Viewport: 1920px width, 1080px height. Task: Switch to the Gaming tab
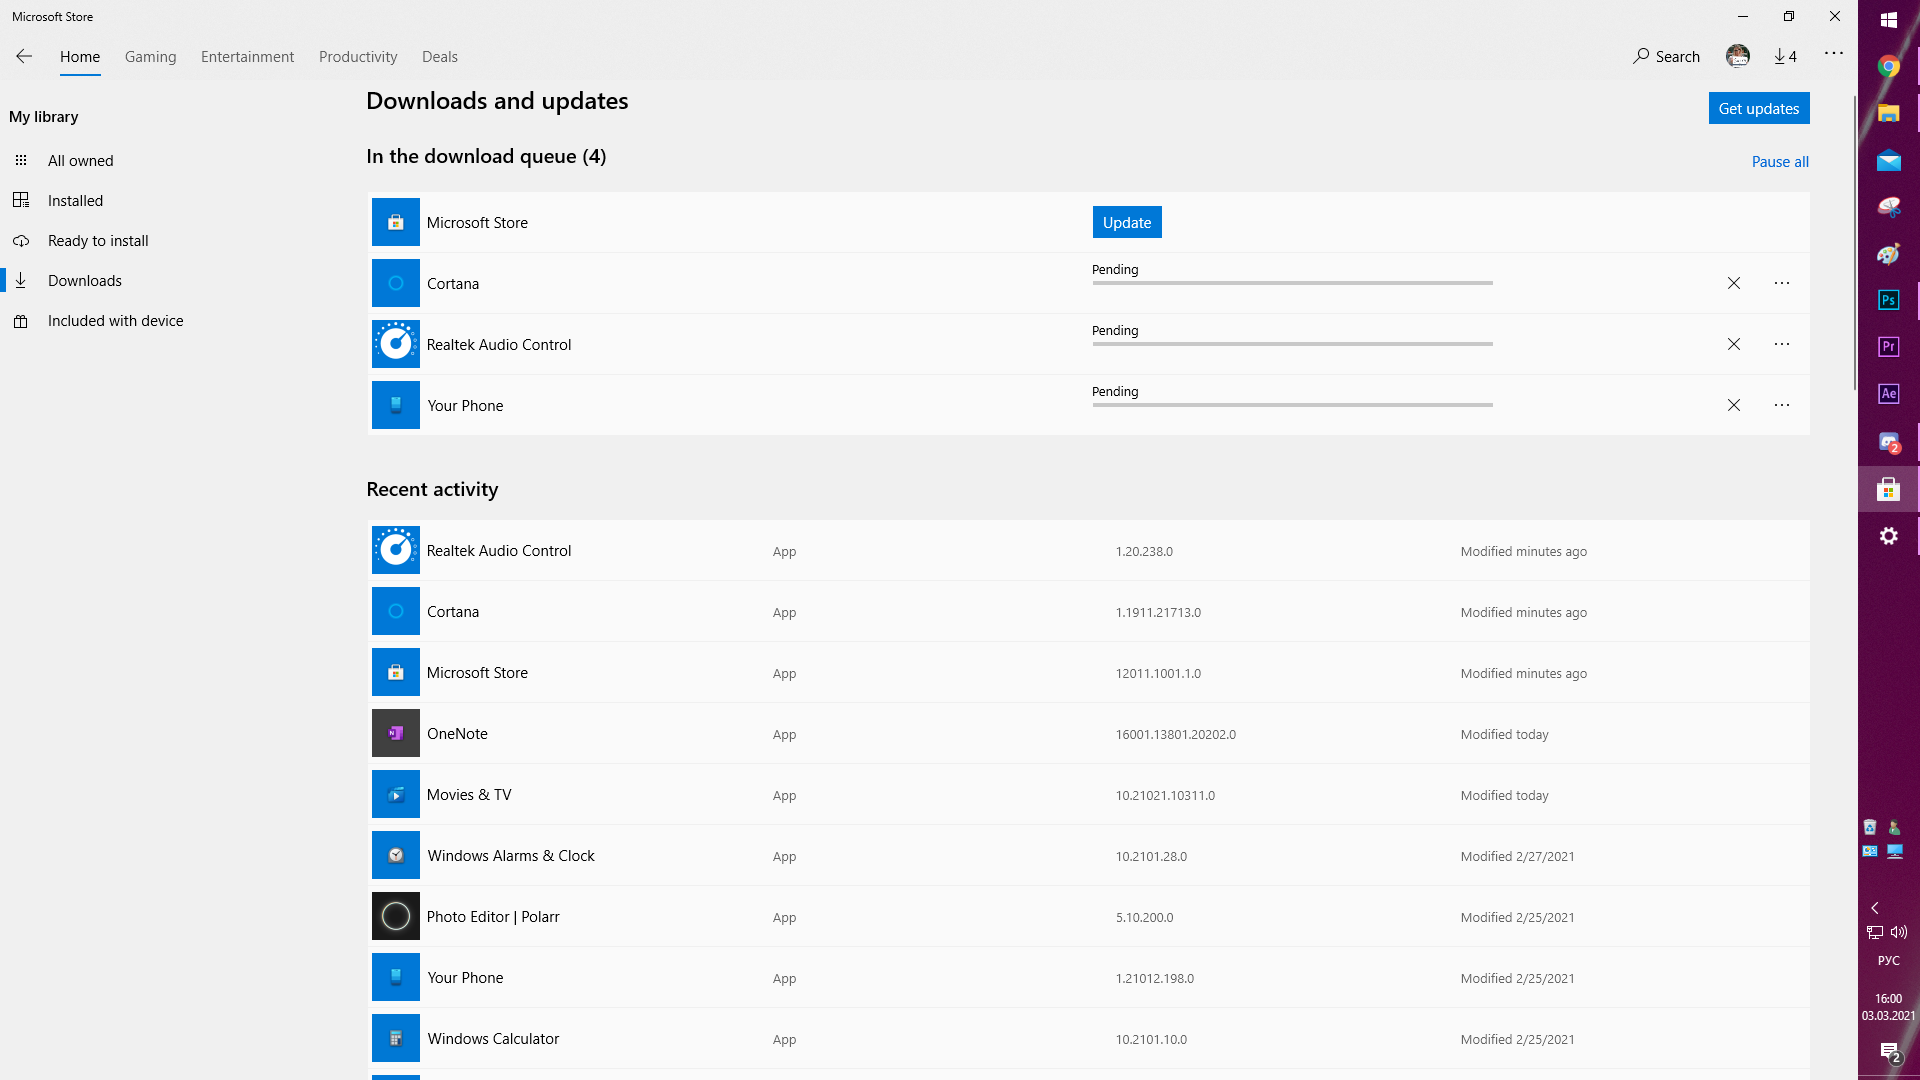[151, 57]
